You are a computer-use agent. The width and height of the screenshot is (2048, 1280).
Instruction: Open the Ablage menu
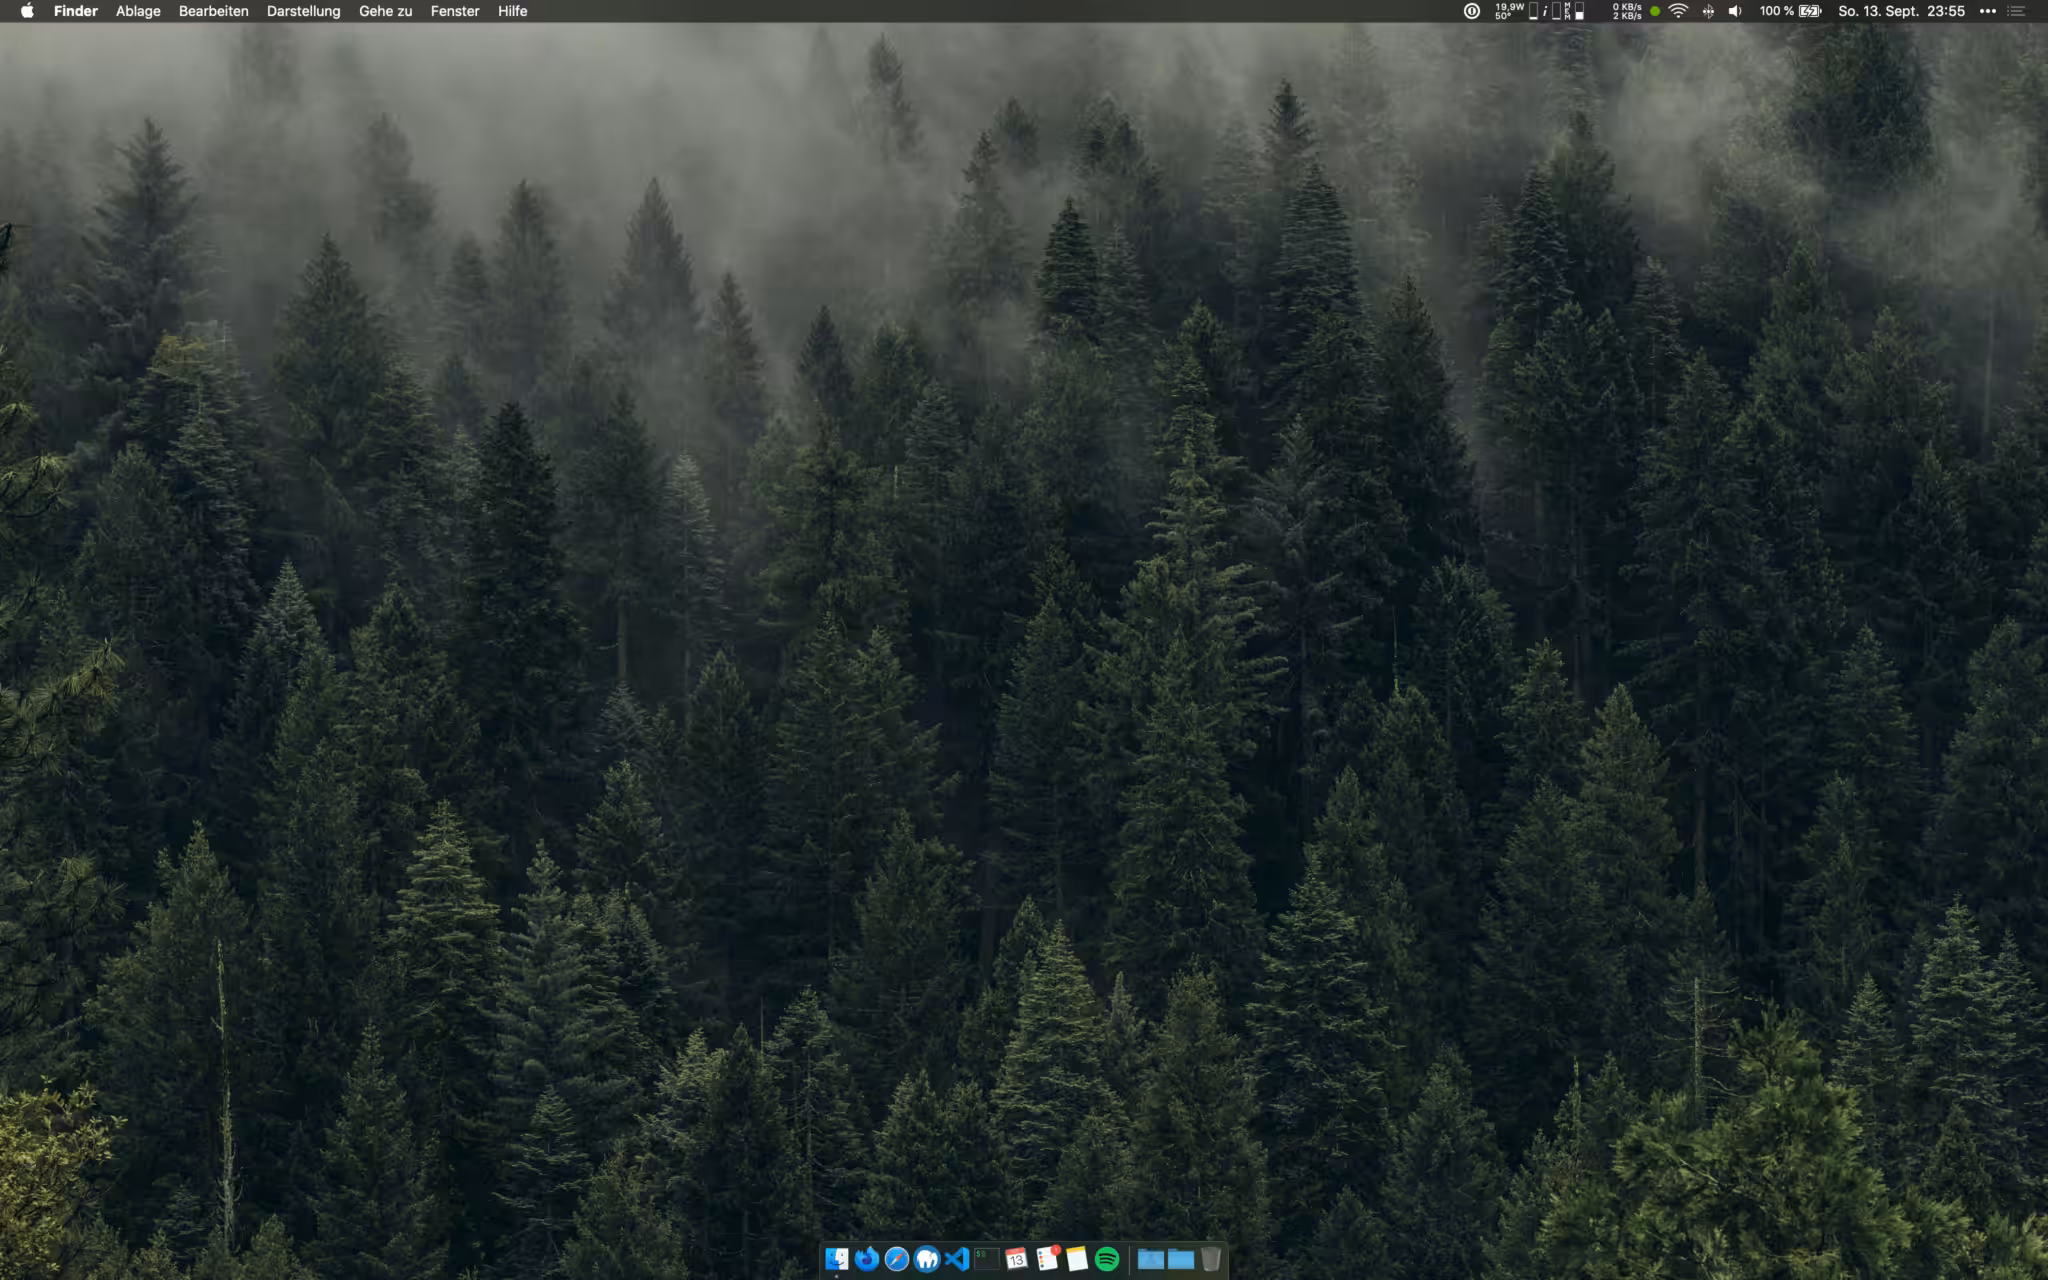(x=138, y=11)
